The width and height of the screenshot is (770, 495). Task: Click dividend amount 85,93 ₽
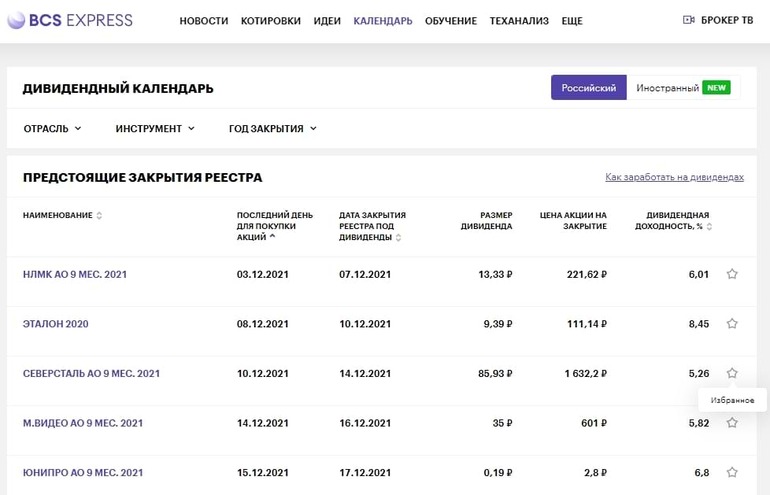tap(495, 374)
